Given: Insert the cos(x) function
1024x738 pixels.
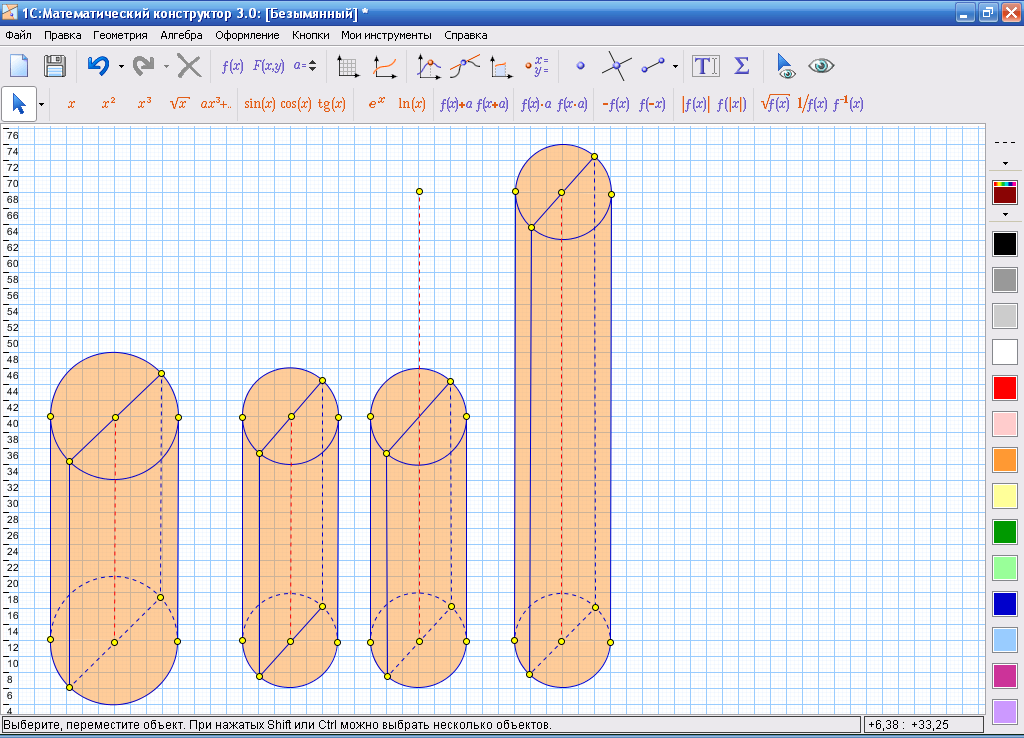Looking at the screenshot, I should [x=296, y=104].
